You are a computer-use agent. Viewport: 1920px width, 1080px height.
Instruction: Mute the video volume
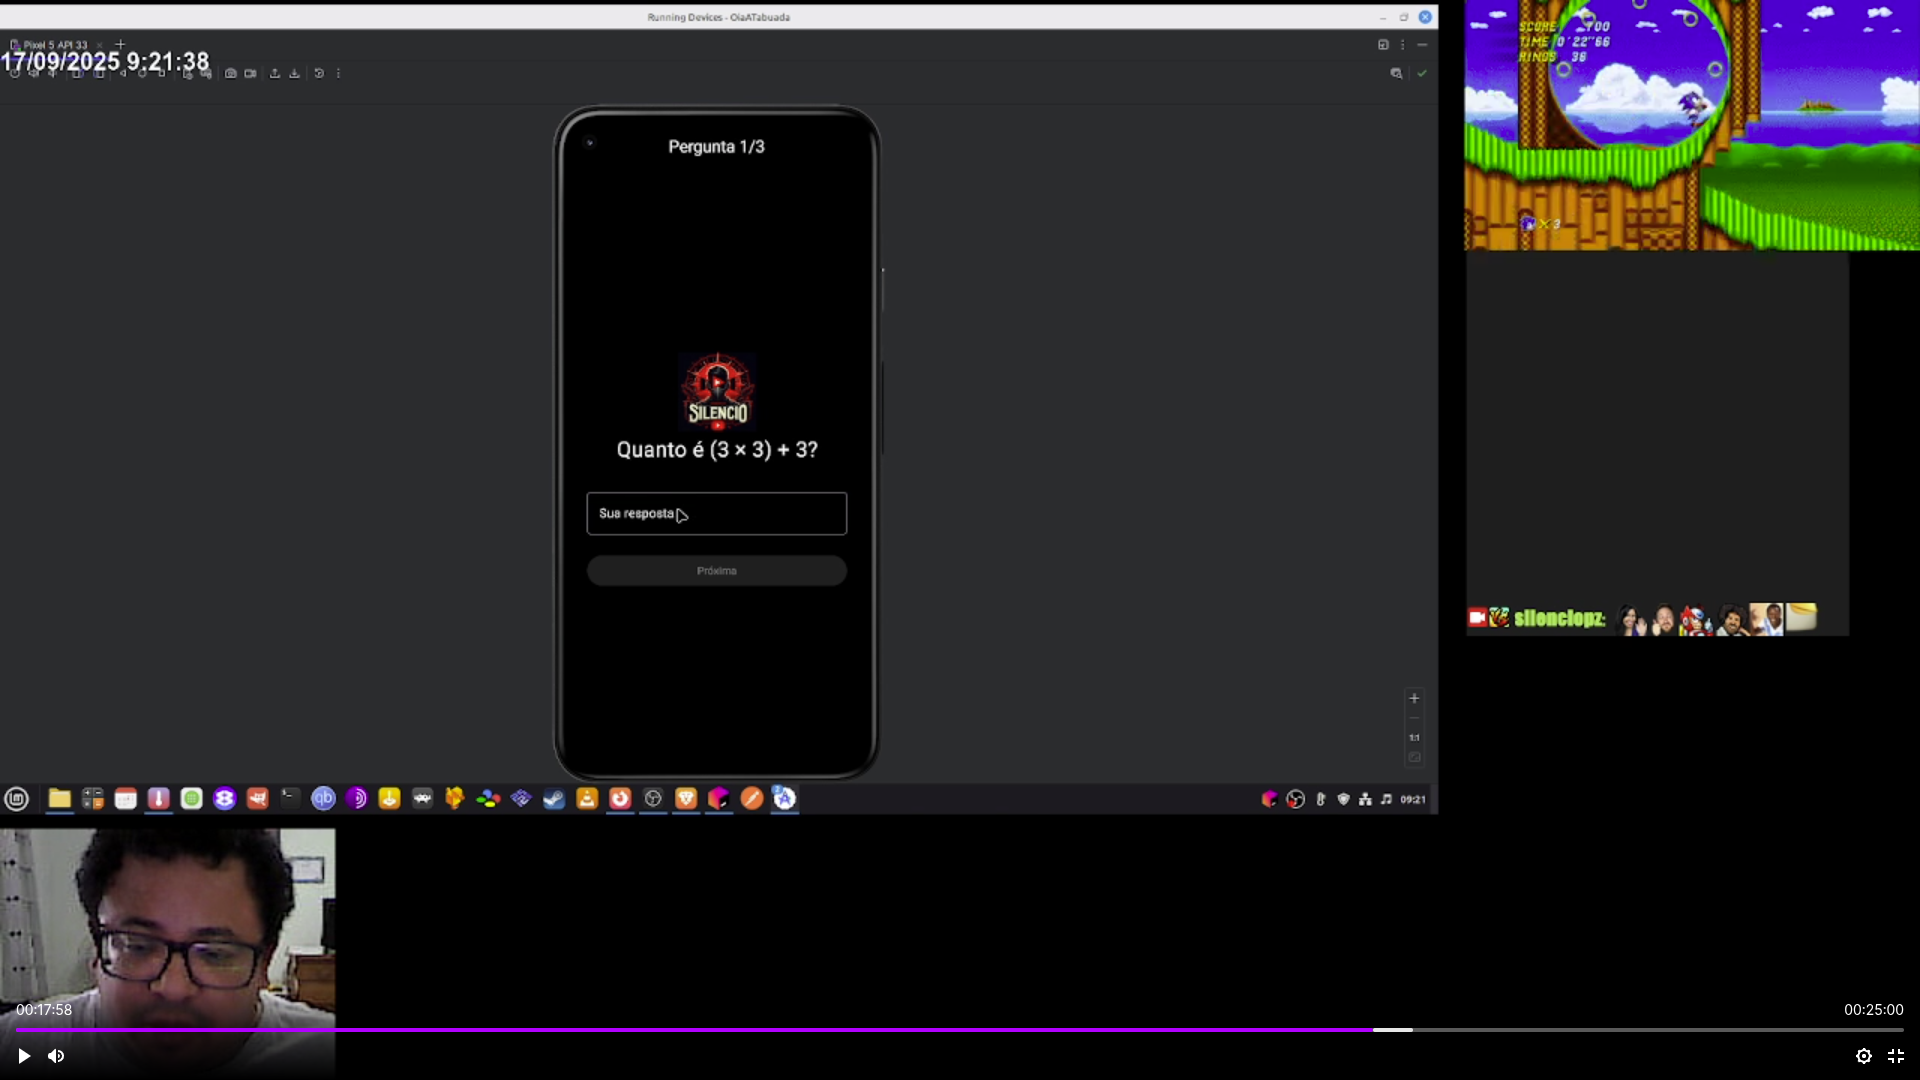coord(56,1056)
